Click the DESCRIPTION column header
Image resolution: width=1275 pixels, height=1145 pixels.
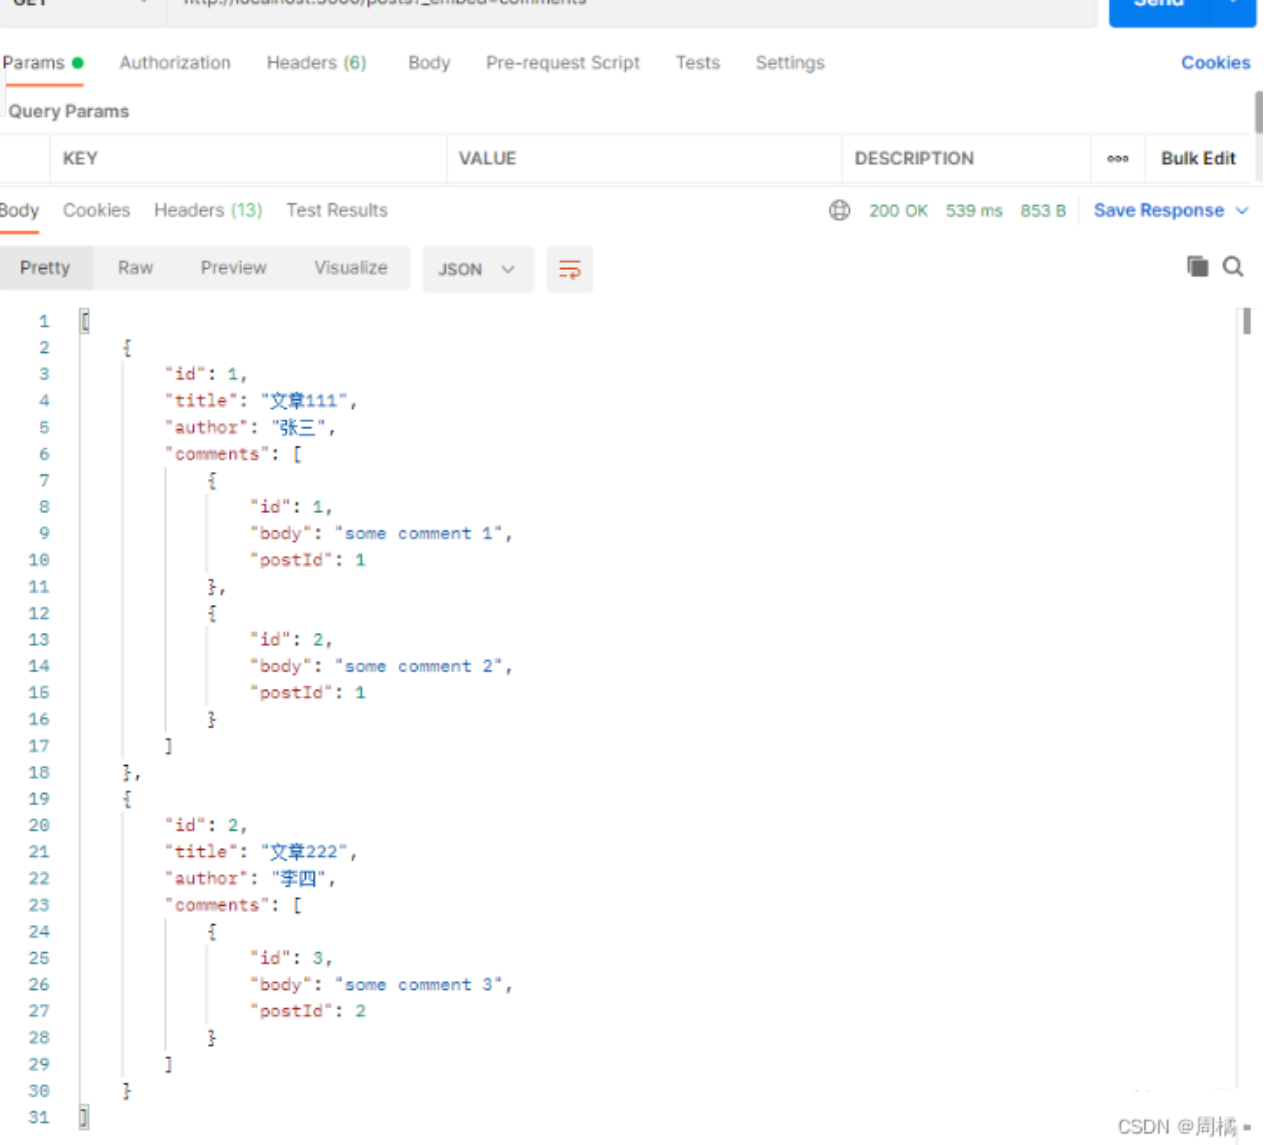(914, 158)
